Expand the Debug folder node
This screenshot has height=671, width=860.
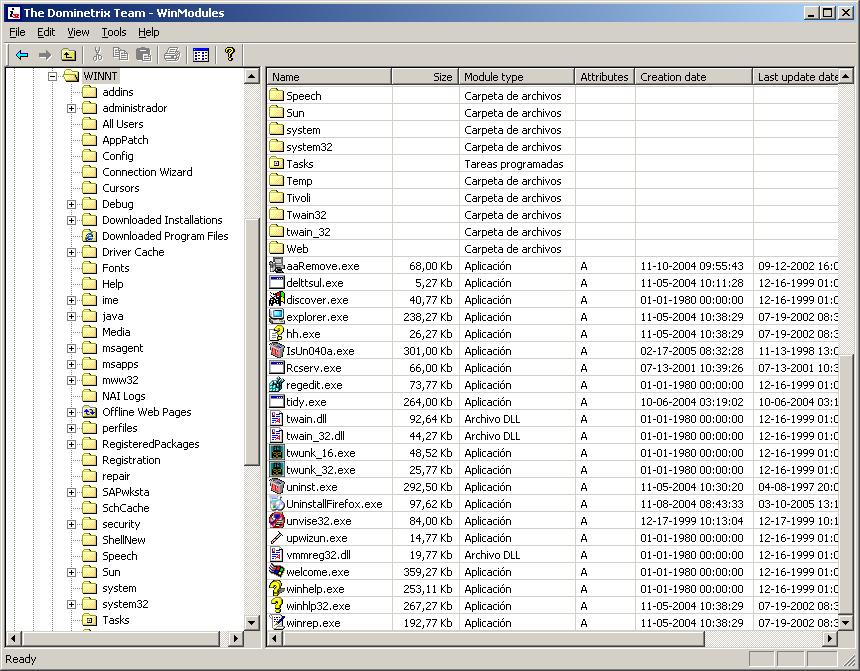tap(71, 204)
